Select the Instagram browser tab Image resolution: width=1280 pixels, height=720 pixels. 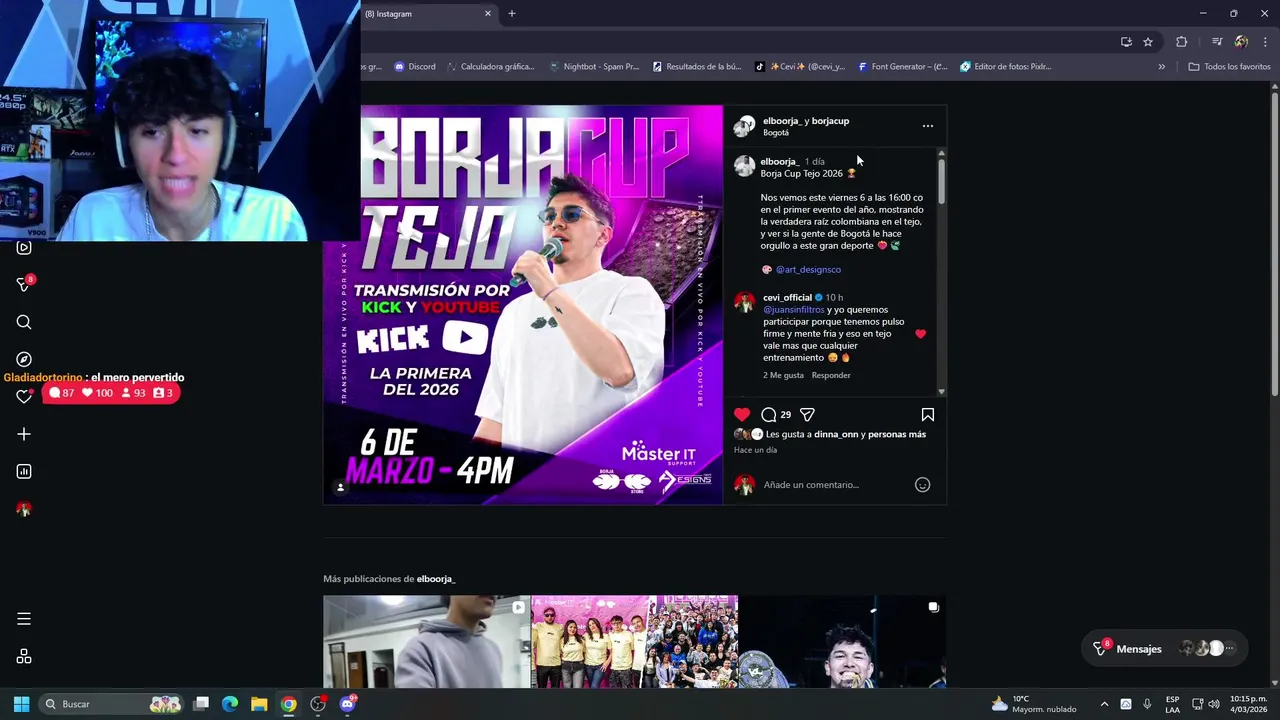[x=425, y=14]
